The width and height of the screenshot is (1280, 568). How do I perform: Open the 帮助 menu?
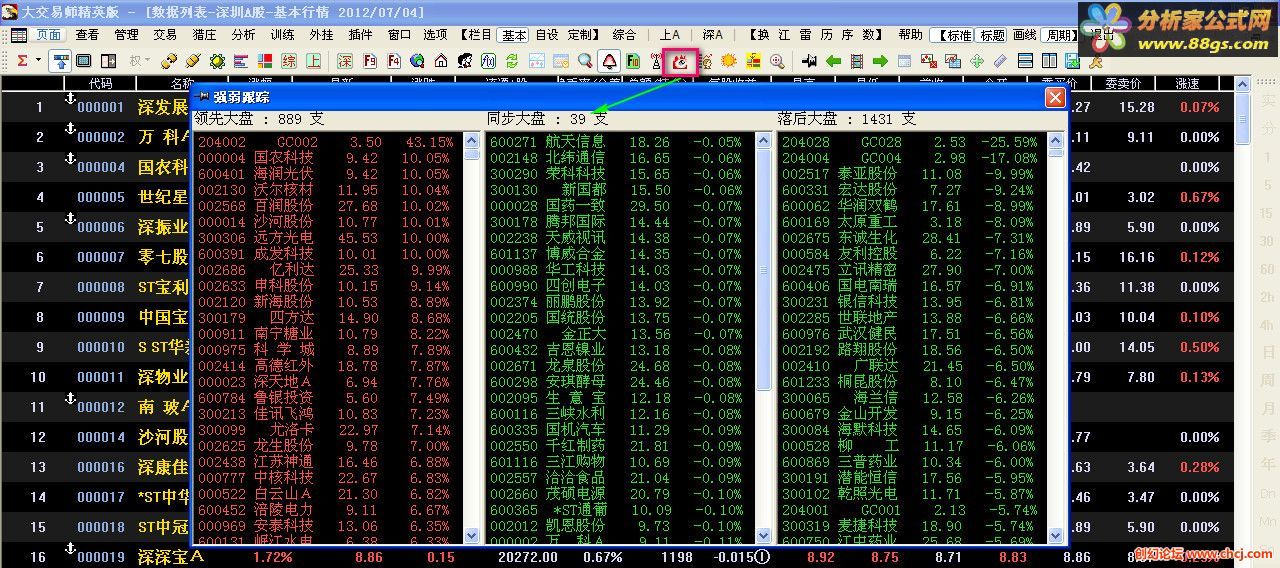tap(910, 34)
